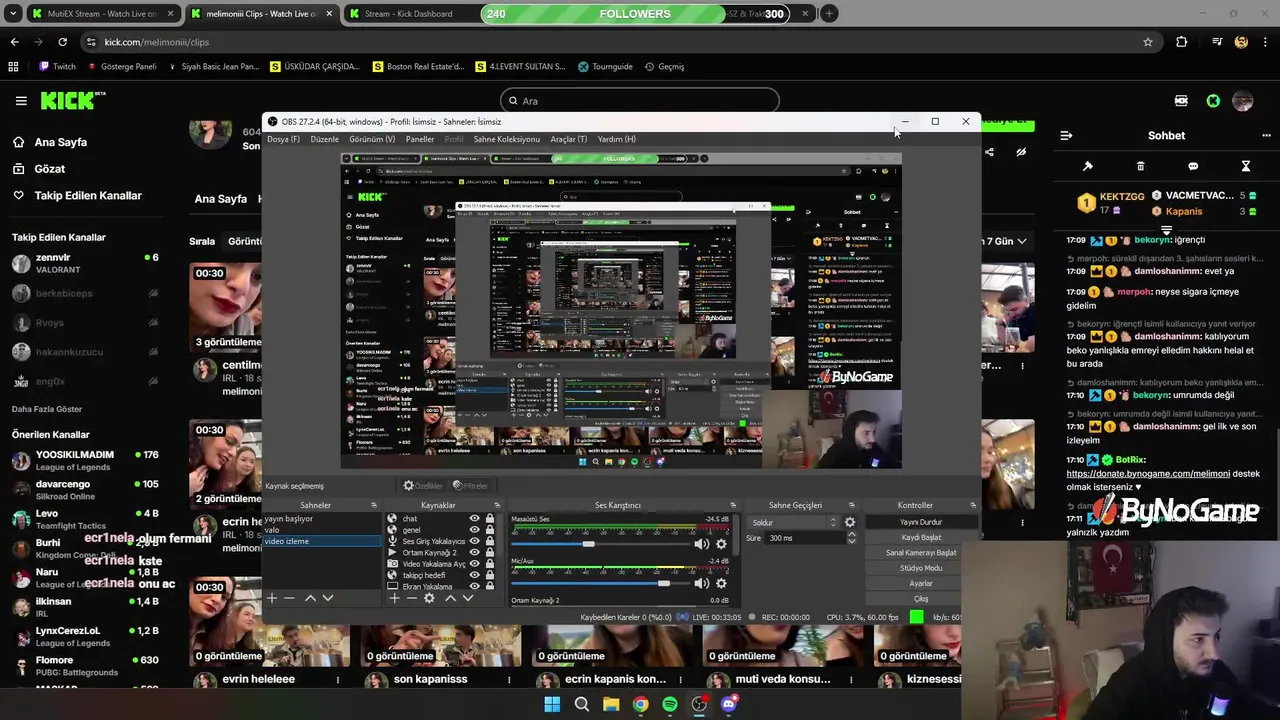The width and height of the screenshot is (1280, 720).
Task: Open Mic/Aux audio settings gear
Action: (x=721, y=583)
